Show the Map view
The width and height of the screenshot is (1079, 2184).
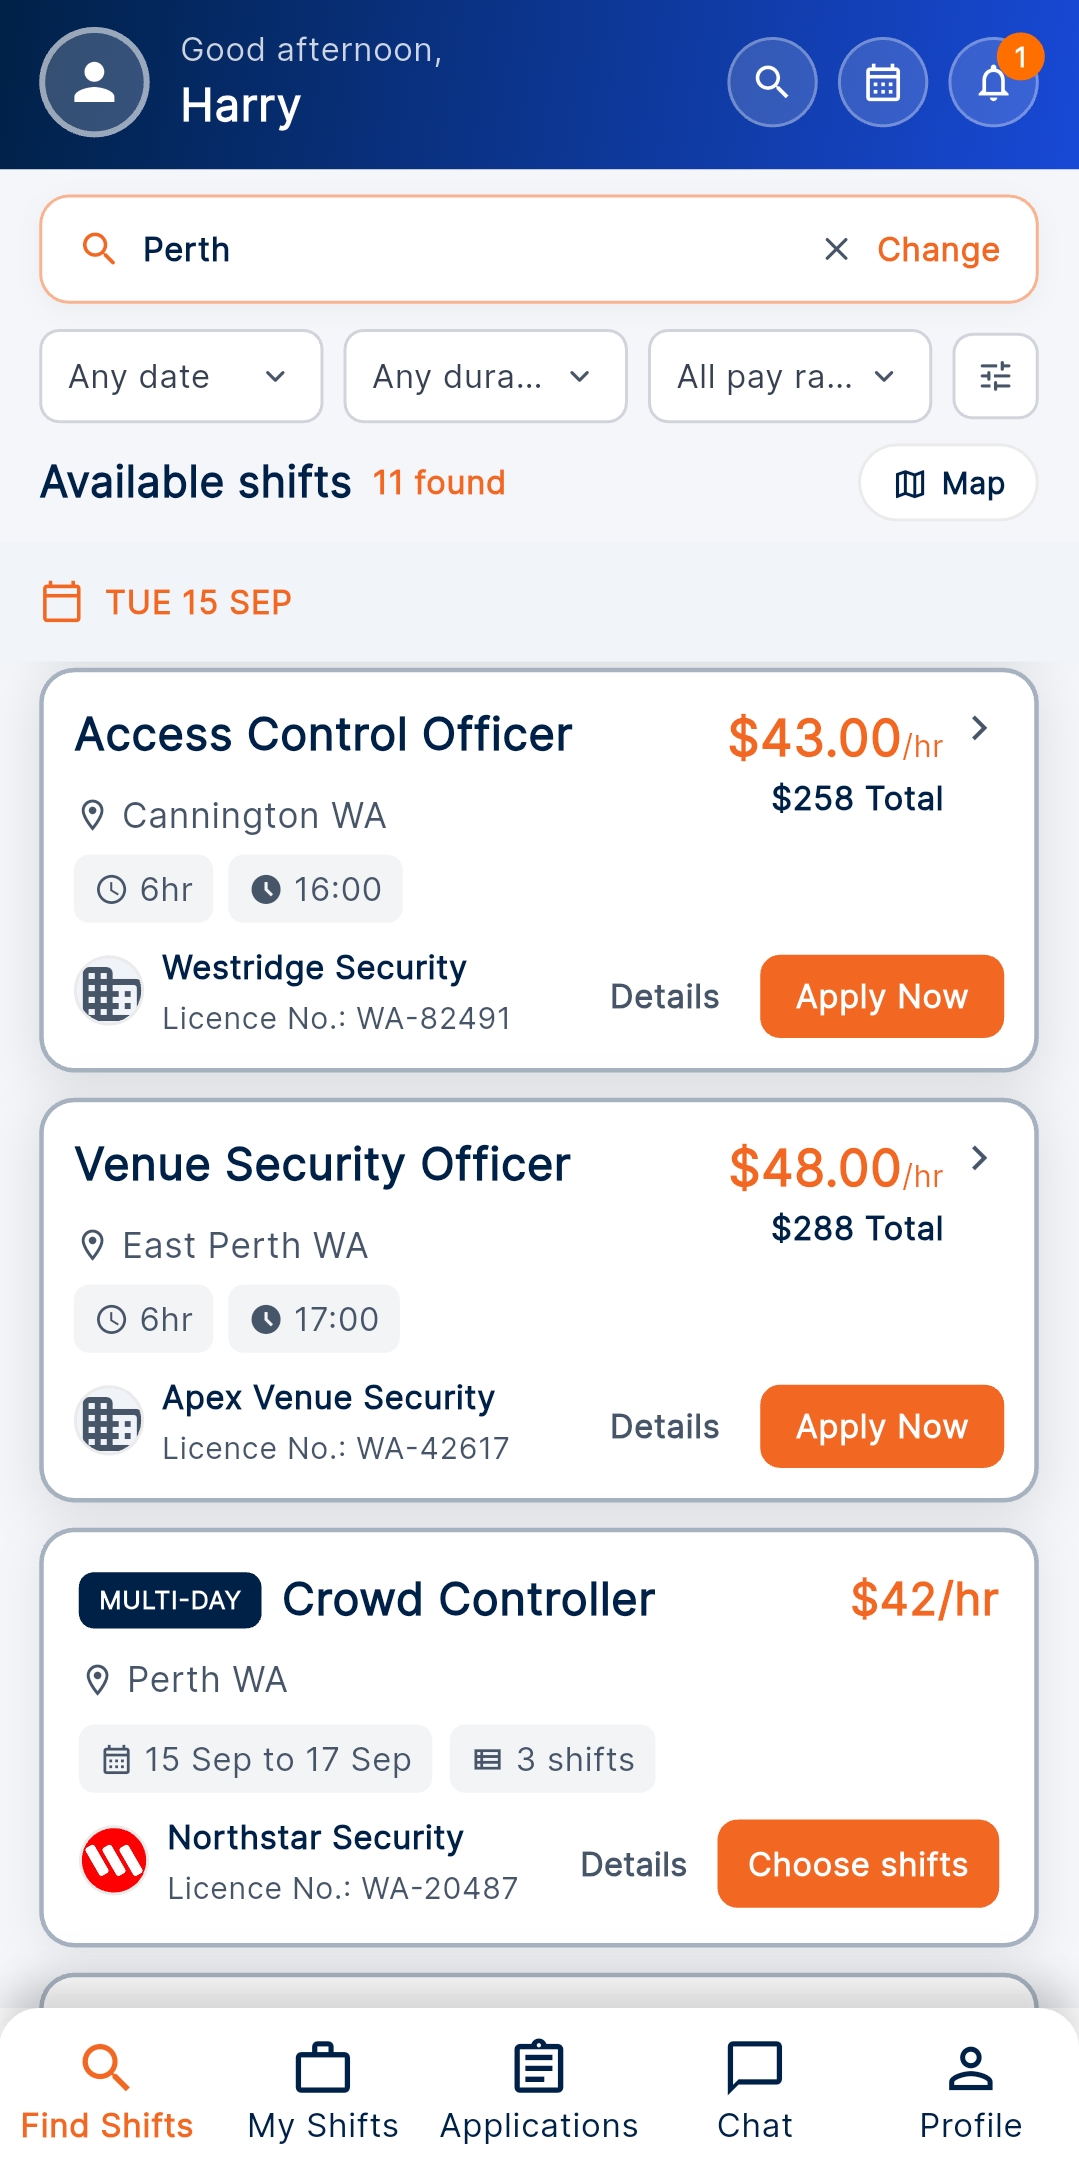click(948, 483)
